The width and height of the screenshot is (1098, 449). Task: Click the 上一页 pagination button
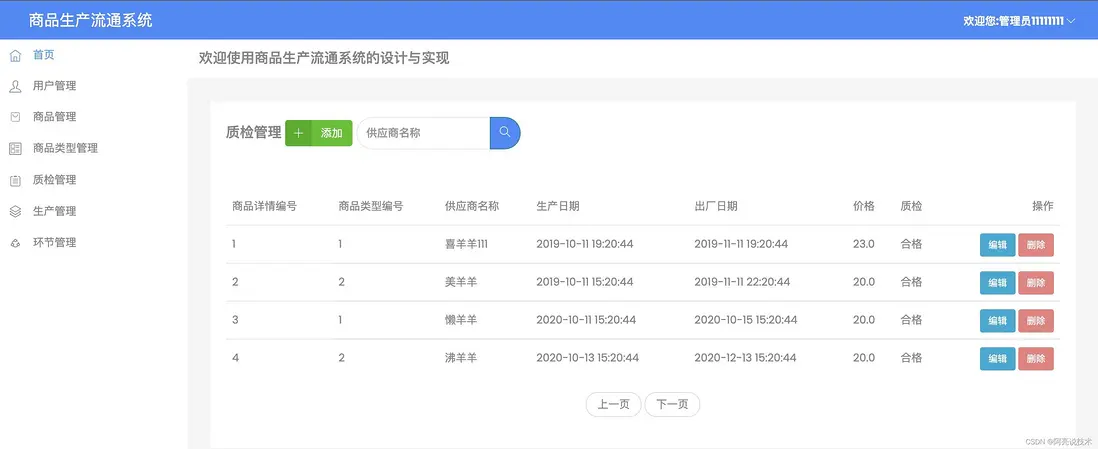[613, 404]
